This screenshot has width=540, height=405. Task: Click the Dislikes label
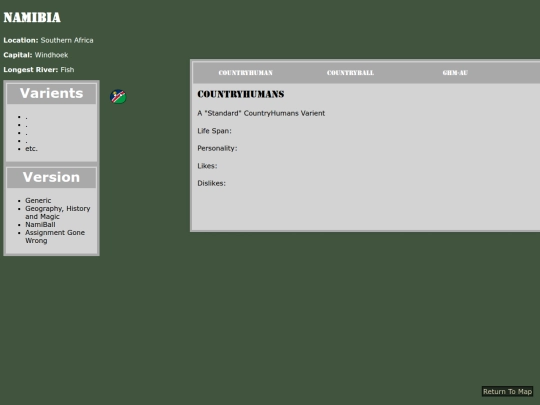[x=211, y=184]
